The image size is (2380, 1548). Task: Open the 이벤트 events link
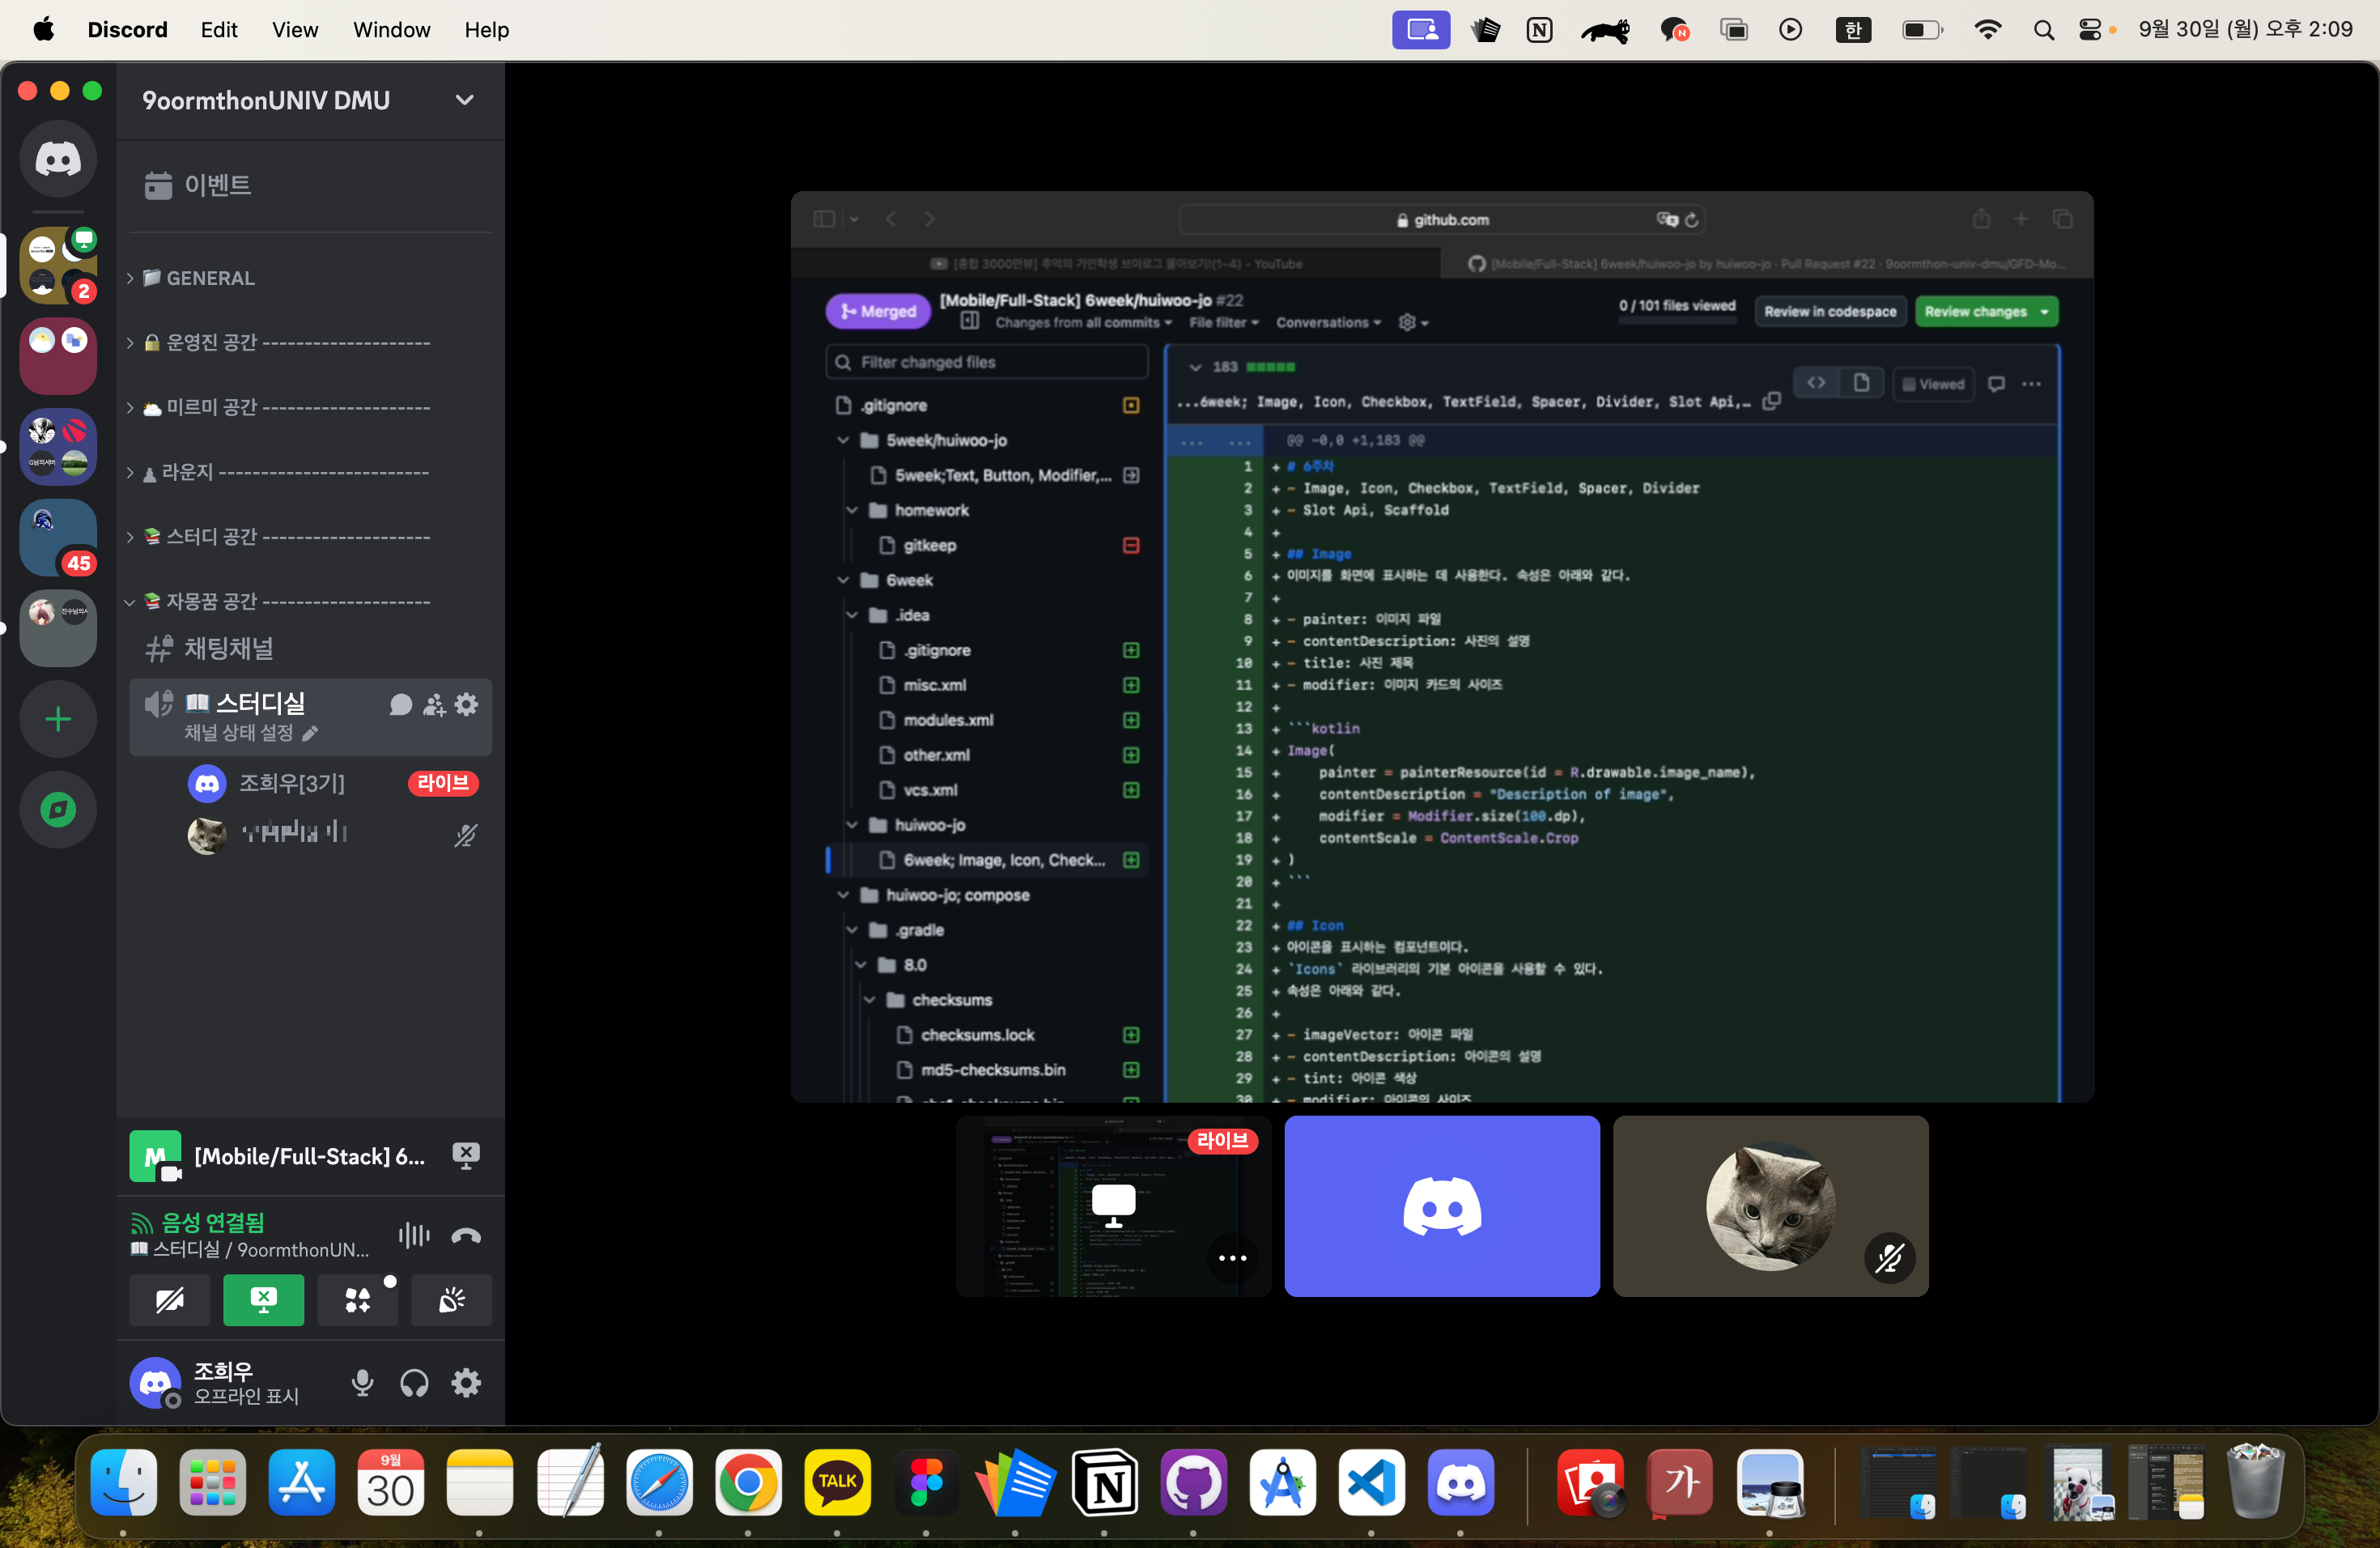coord(217,185)
